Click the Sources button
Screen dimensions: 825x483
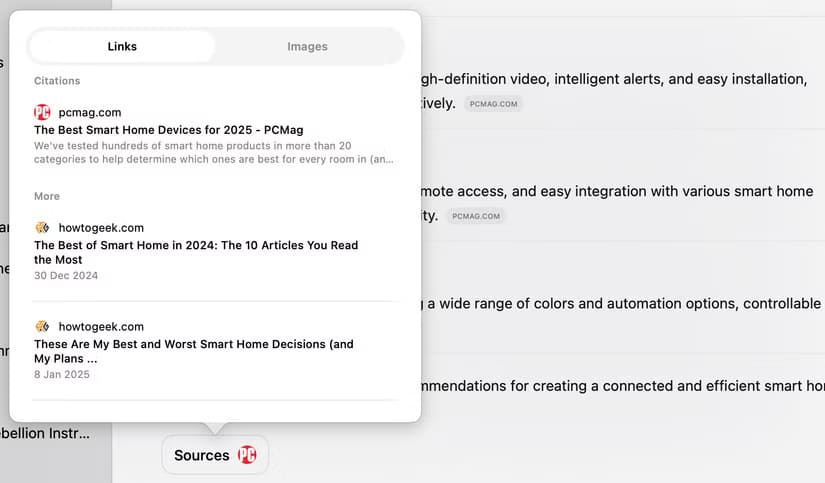click(215, 455)
